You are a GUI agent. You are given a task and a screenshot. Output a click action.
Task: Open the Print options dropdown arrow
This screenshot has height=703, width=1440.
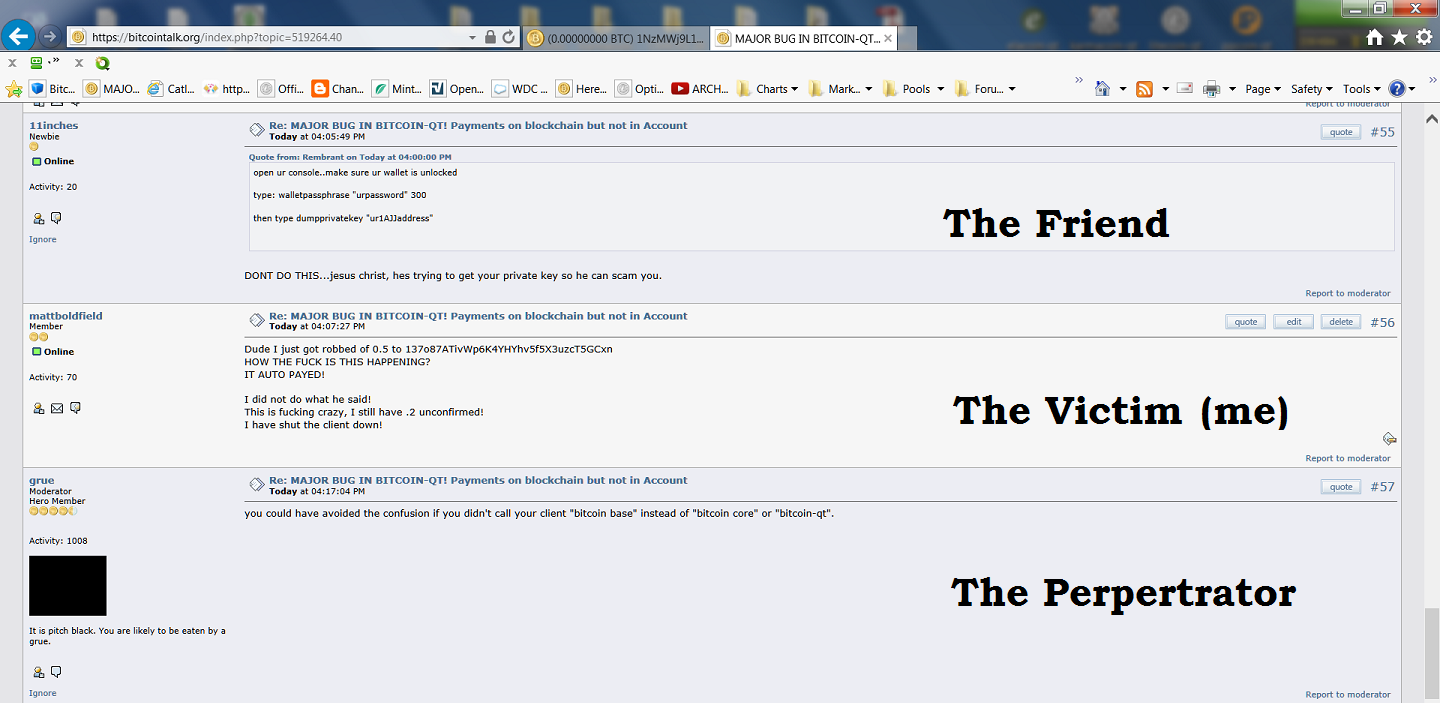point(1233,89)
